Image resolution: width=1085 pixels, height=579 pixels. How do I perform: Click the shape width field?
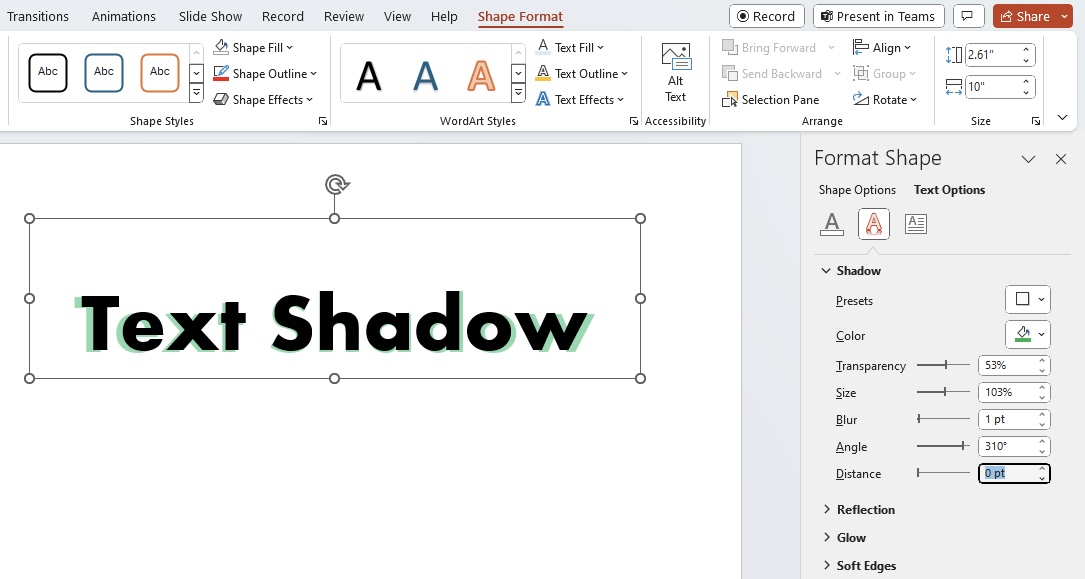992,86
